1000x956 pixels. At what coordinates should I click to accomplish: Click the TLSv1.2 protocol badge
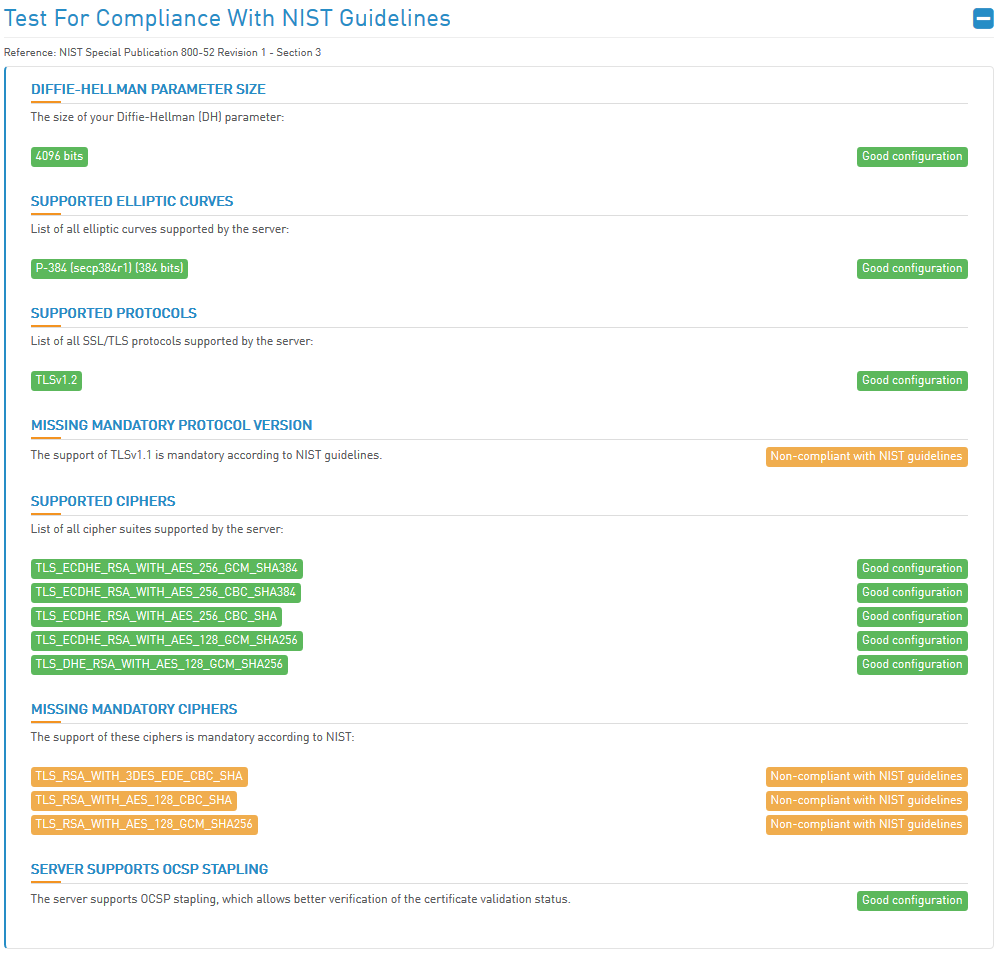(x=56, y=380)
